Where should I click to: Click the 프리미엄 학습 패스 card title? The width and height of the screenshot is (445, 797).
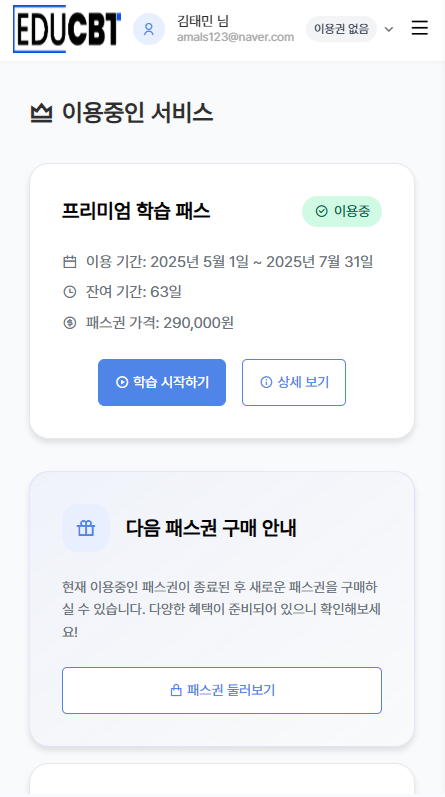click(136, 211)
